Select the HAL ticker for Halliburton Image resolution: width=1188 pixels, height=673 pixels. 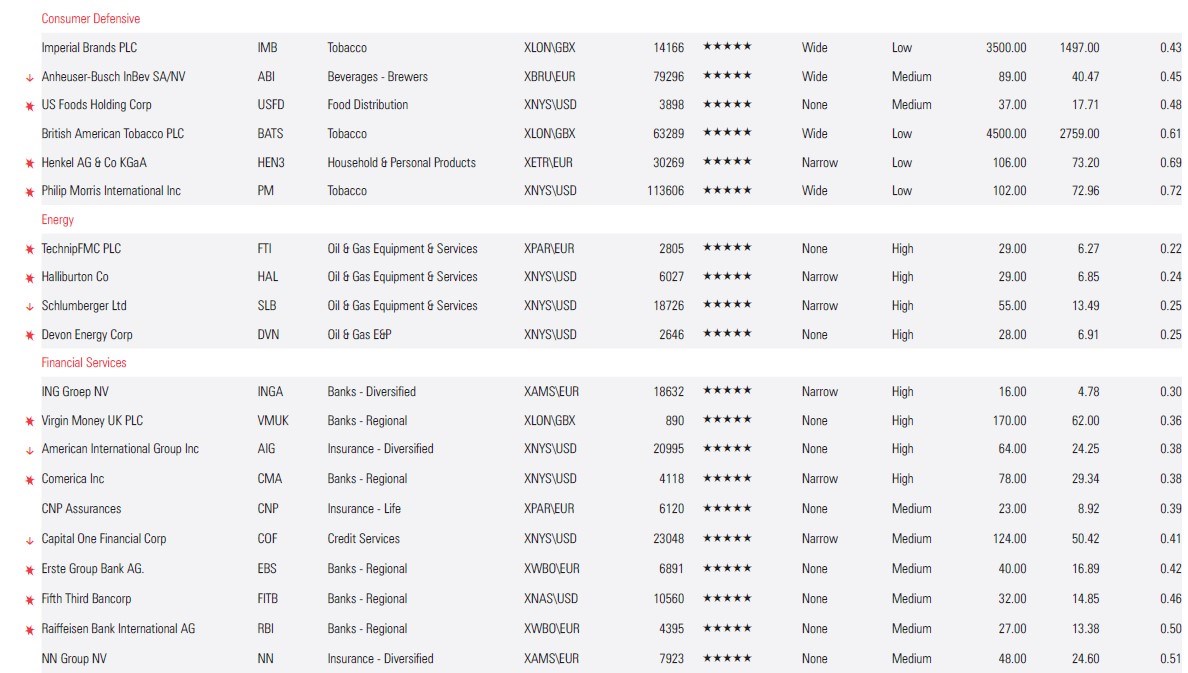click(268, 277)
